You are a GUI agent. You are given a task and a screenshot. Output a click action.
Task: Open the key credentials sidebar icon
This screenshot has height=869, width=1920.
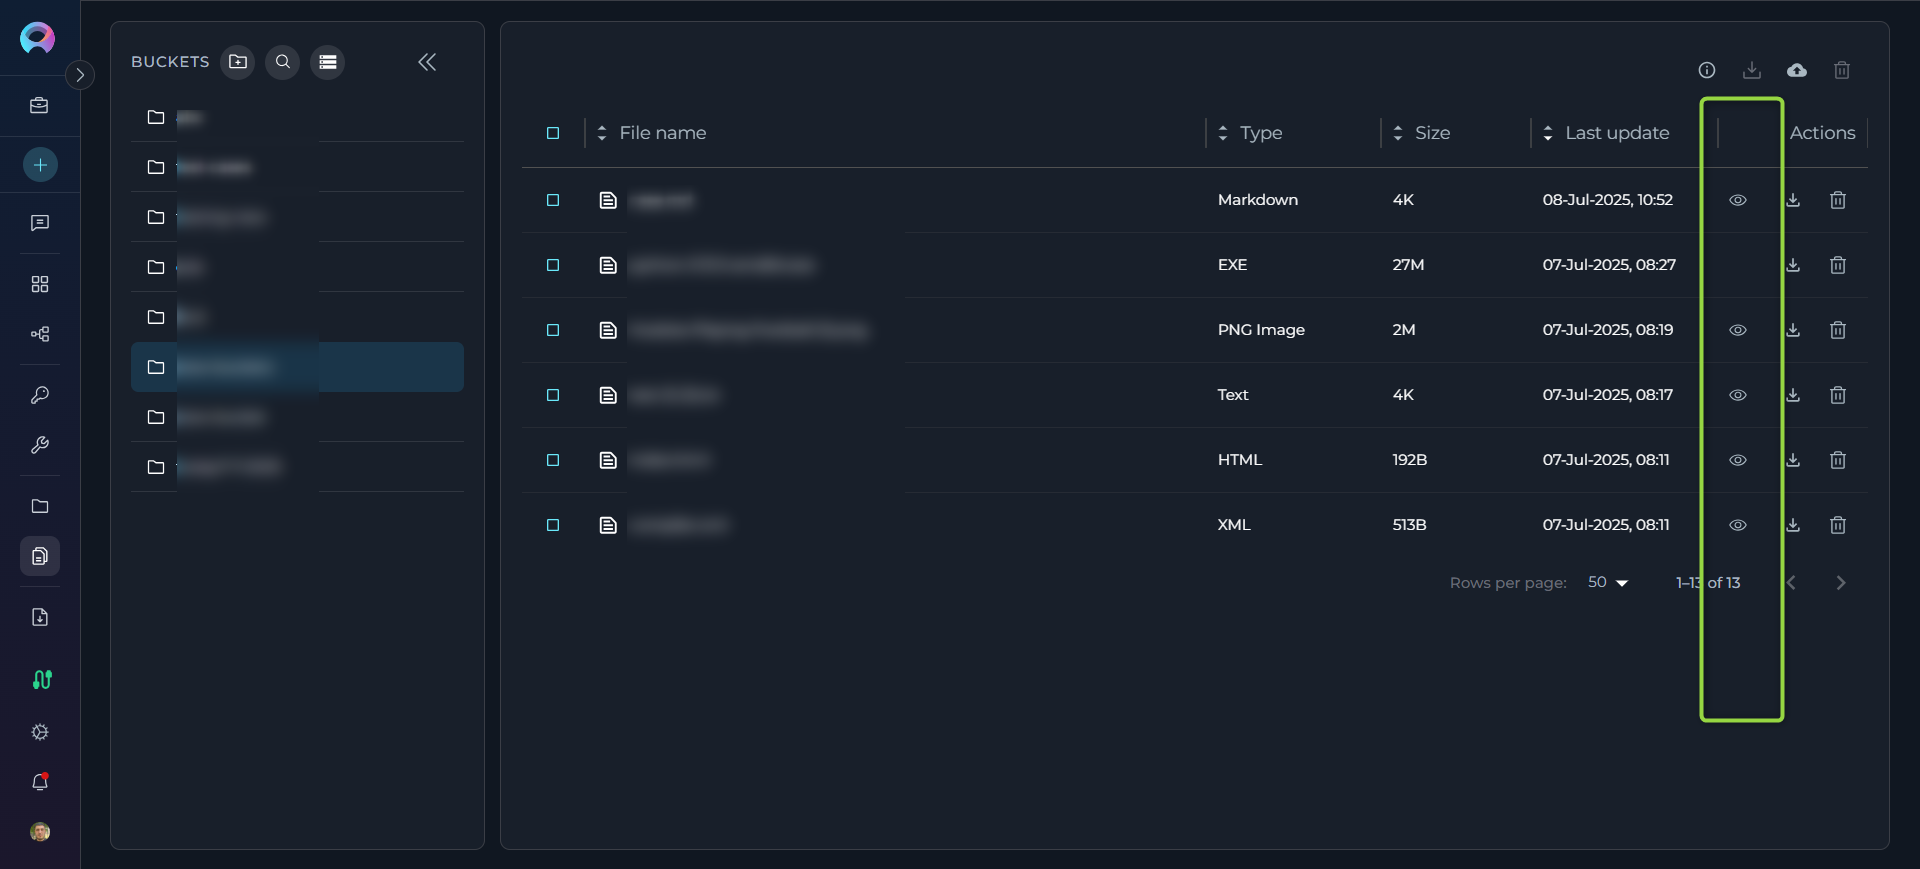[x=40, y=395]
